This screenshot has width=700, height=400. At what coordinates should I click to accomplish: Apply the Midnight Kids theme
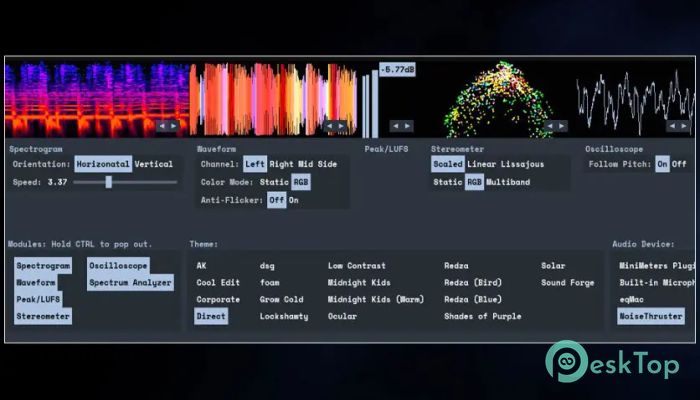359,283
